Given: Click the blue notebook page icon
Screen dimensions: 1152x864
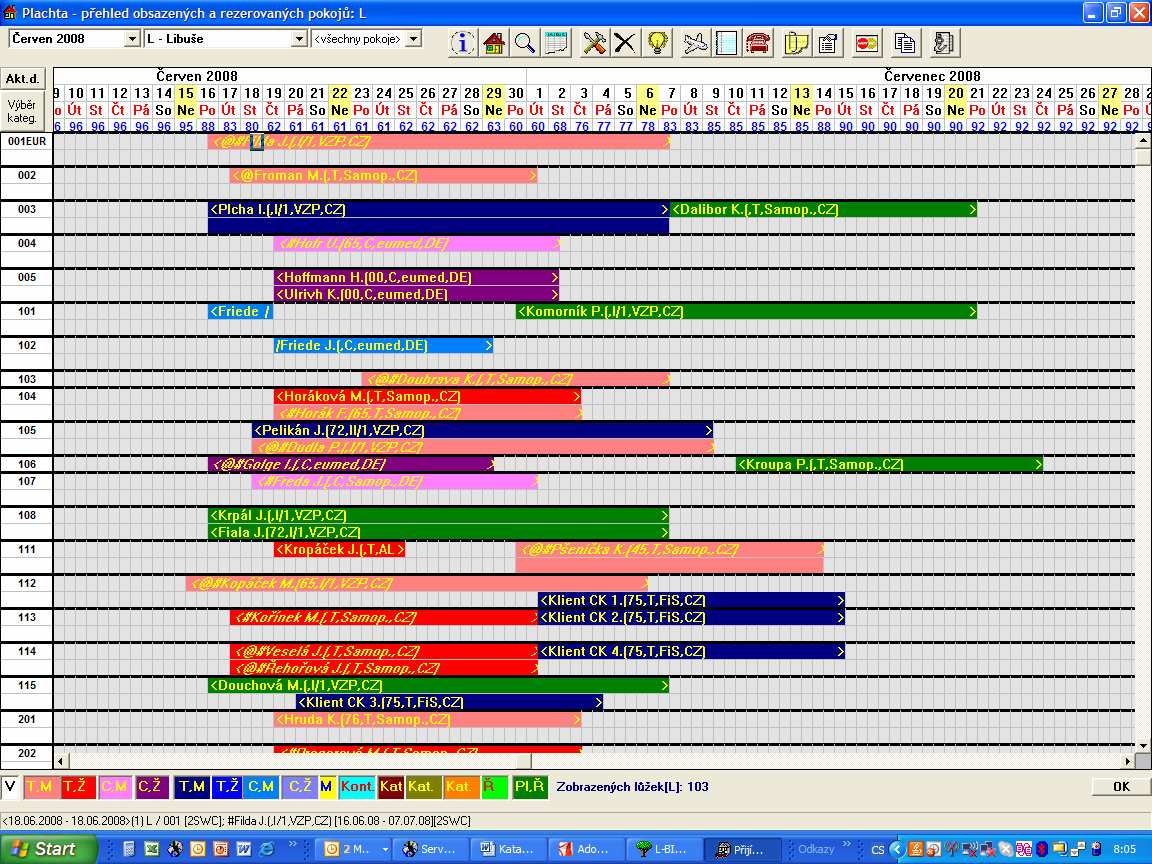Looking at the screenshot, I should 726,43.
